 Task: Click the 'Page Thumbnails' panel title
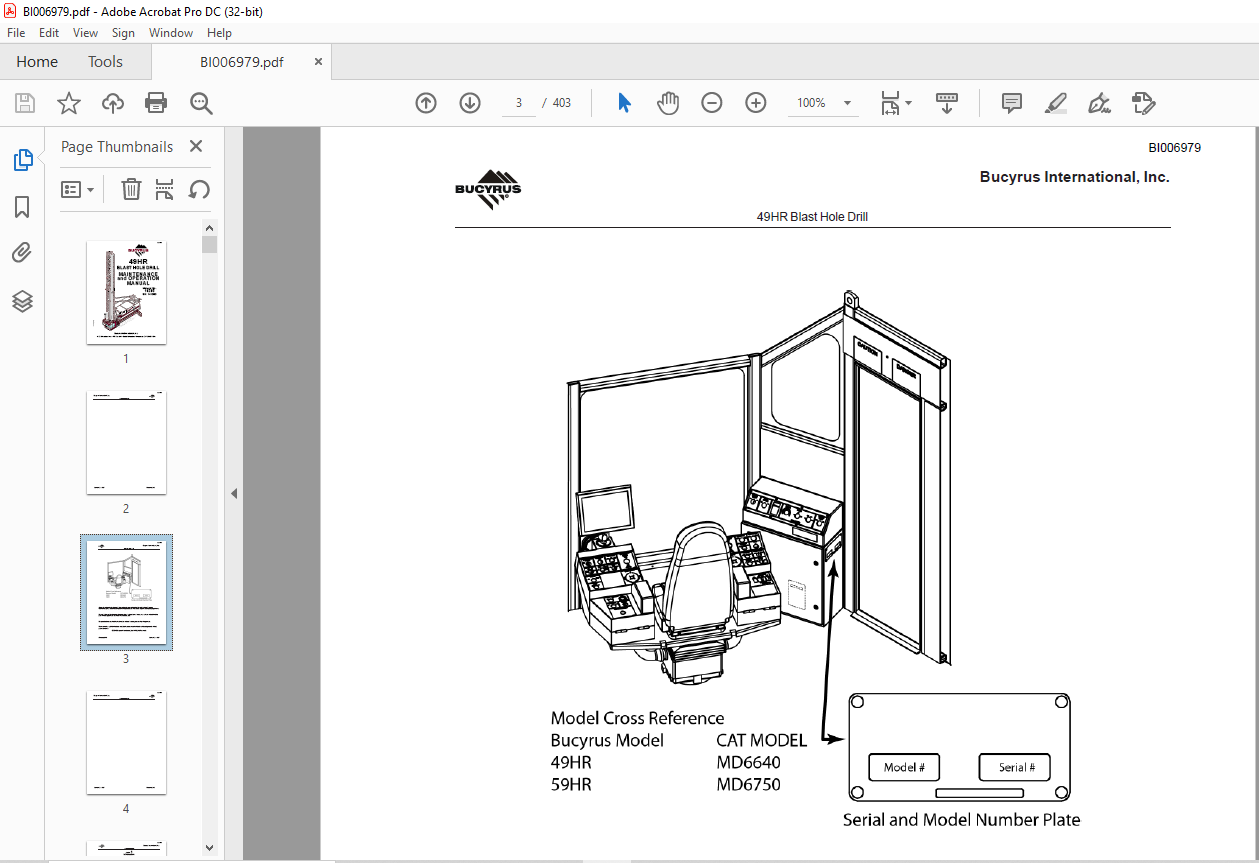pyautogui.click(x=117, y=146)
